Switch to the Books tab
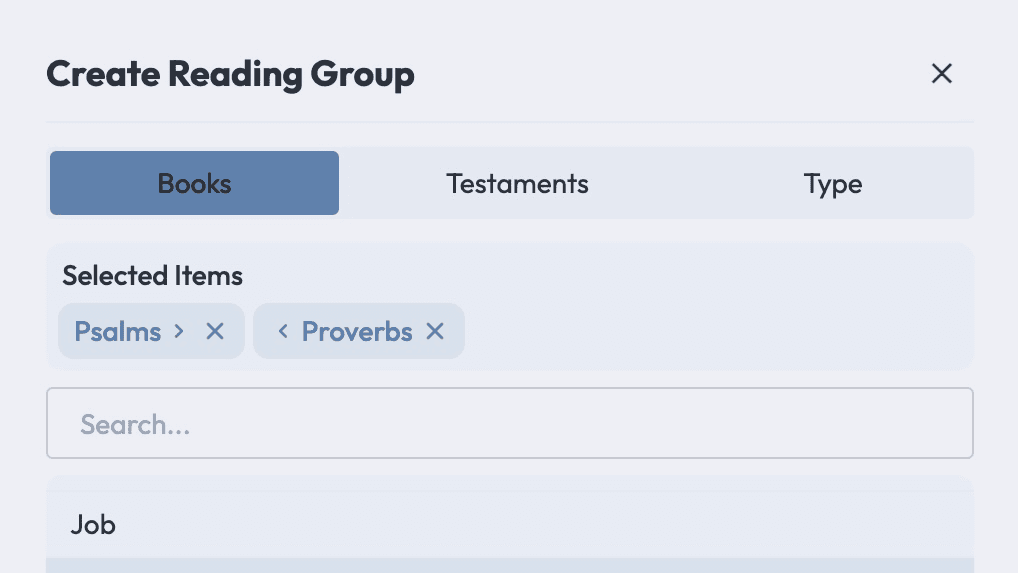The width and height of the screenshot is (1018, 573). (x=194, y=183)
